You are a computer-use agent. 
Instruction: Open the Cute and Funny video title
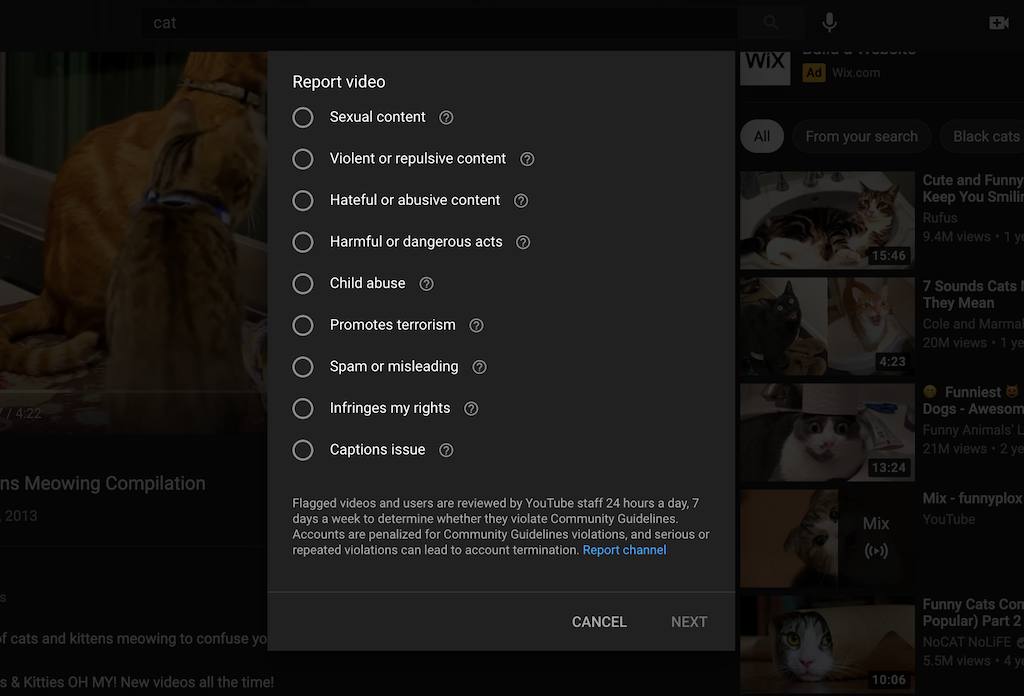[x=973, y=189]
